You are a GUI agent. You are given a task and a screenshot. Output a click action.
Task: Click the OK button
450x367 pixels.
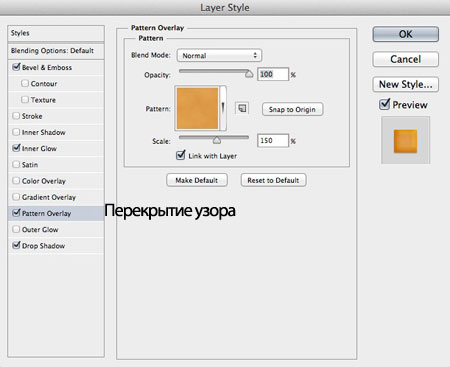click(405, 34)
